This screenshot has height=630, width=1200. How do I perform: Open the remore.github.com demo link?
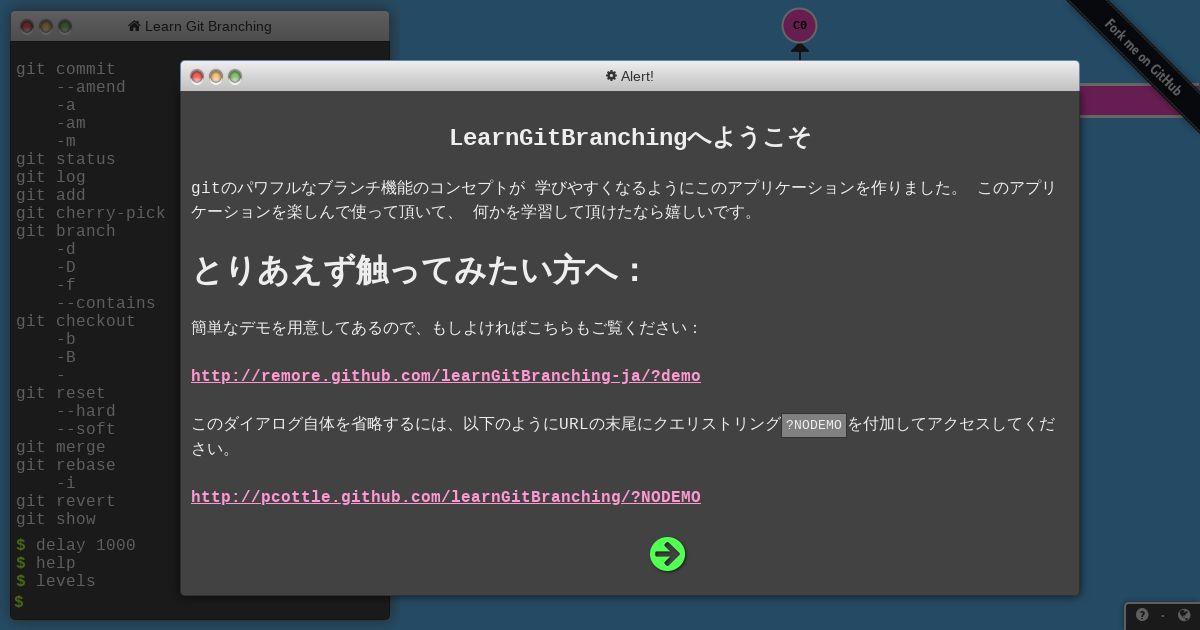(x=446, y=376)
